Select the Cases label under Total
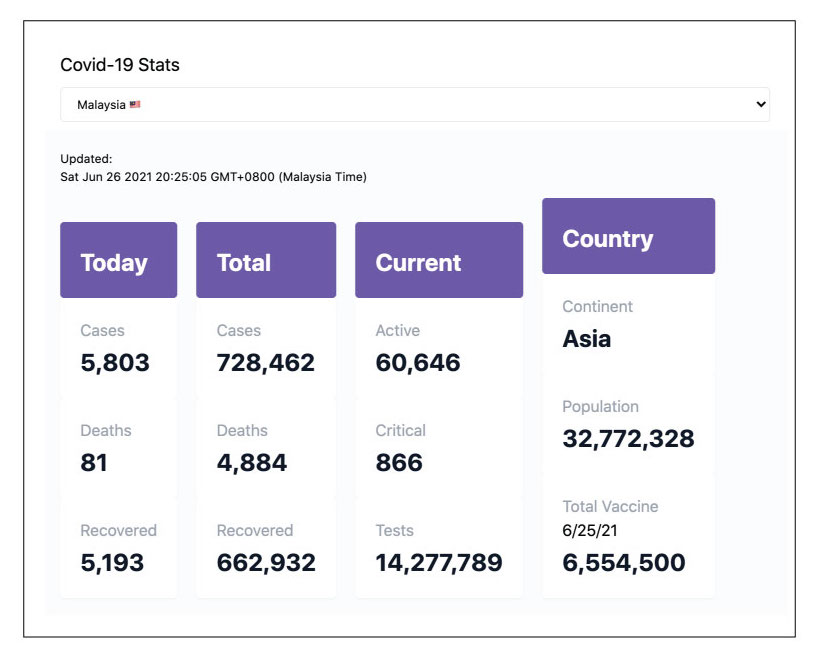This screenshot has height=666, width=824. [x=239, y=331]
